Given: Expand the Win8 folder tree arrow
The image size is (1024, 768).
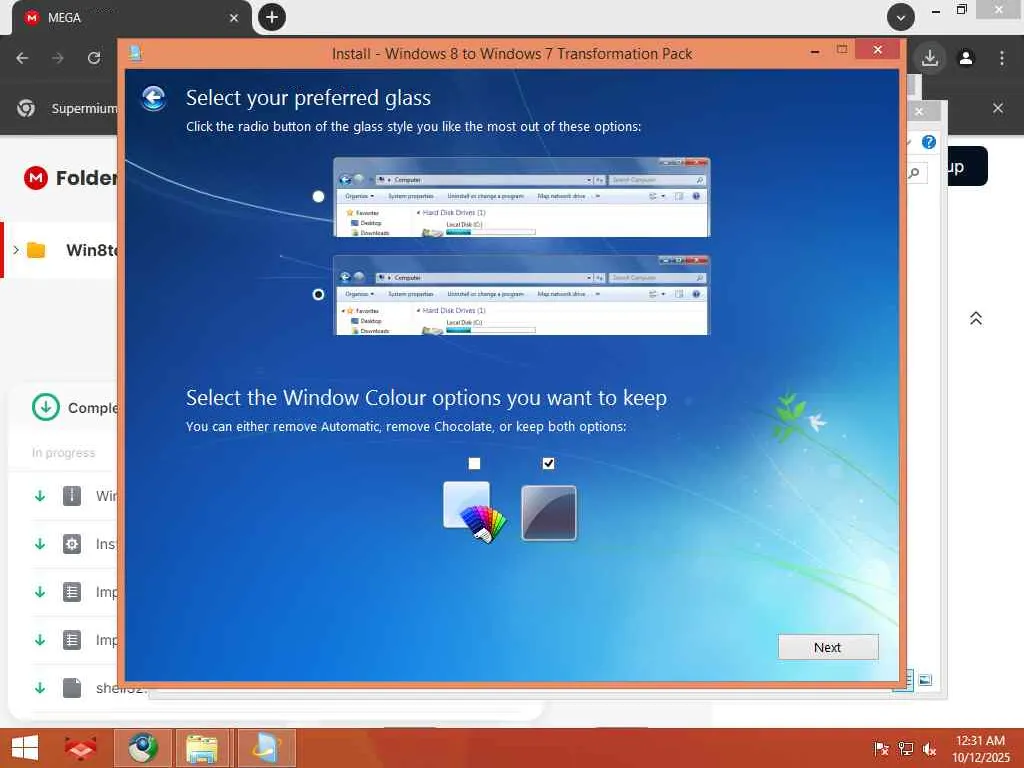Looking at the screenshot, I should pyautogui.click(x=16, y=249).
